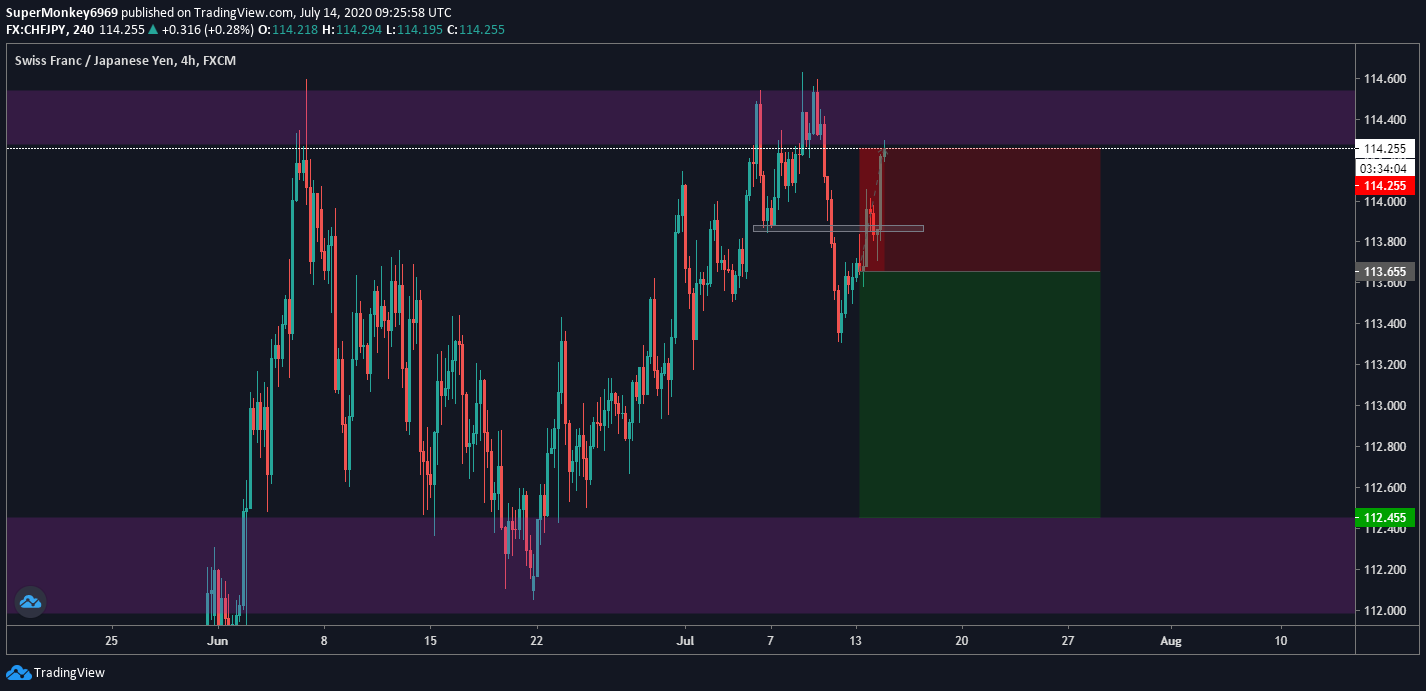Click the 03:34:04 countdown timer label
This screenshot has height=691, width=1426.
[1384, 168]
